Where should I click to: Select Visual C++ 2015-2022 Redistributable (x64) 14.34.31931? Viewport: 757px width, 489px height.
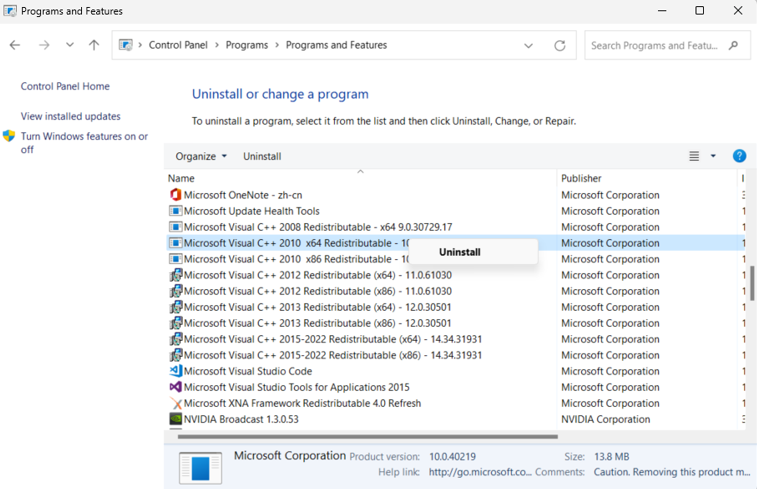pyautogui.click(x=333, y=339)
